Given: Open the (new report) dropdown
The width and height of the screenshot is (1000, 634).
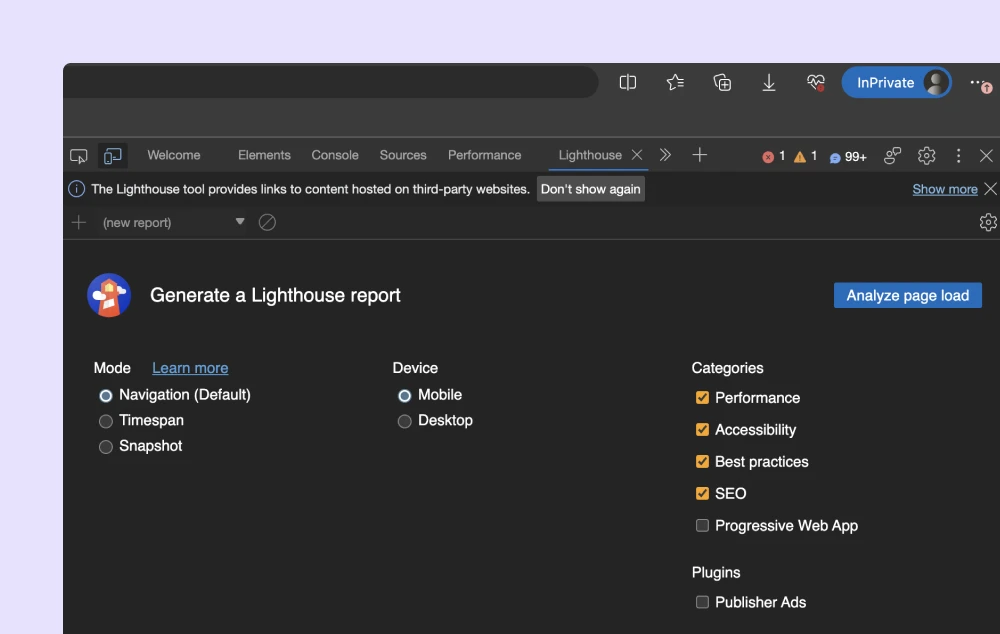Looking at the screenshot, I should [x=173, y=222].
